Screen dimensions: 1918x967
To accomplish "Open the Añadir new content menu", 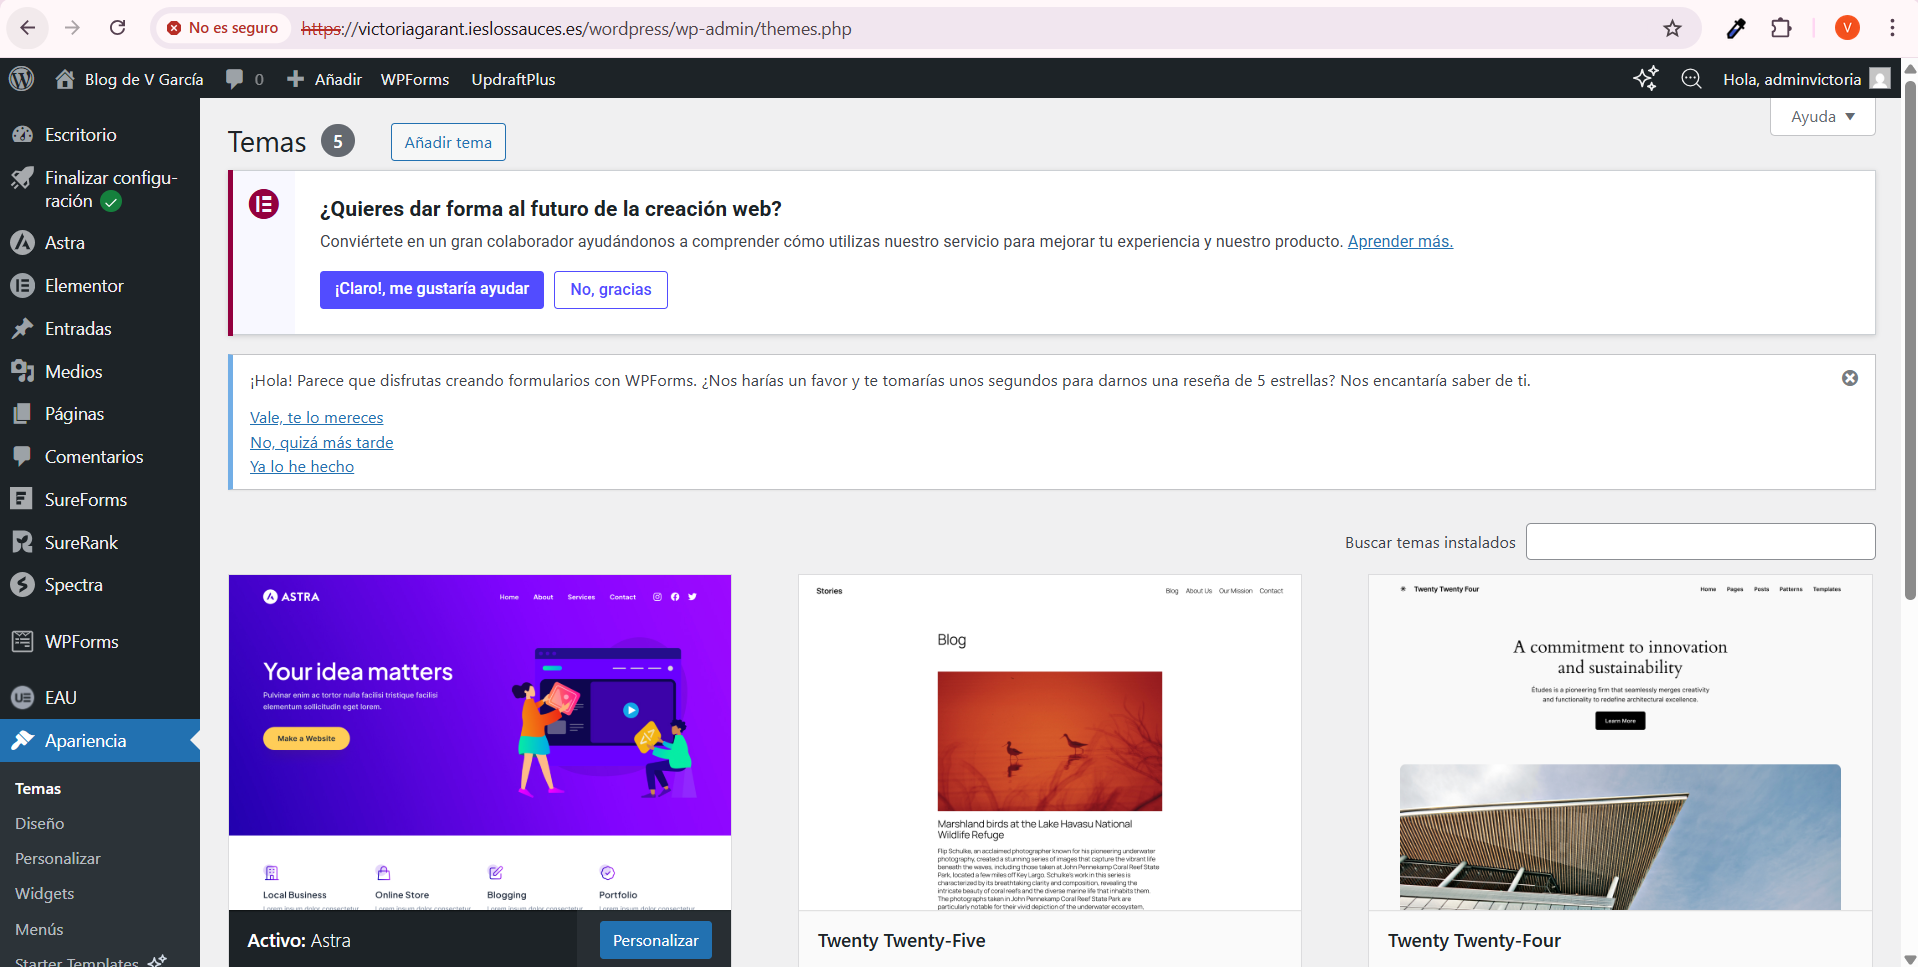I will 325,79.
